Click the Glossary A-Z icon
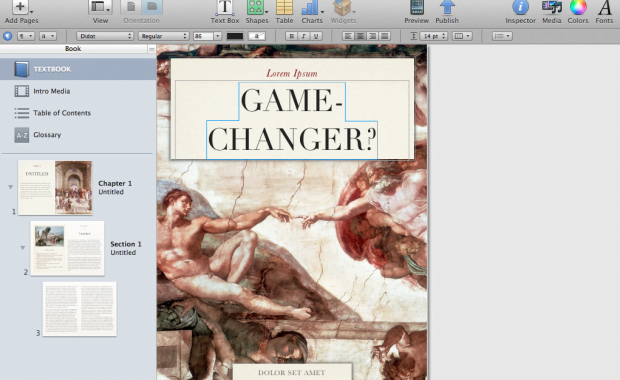 21,135
